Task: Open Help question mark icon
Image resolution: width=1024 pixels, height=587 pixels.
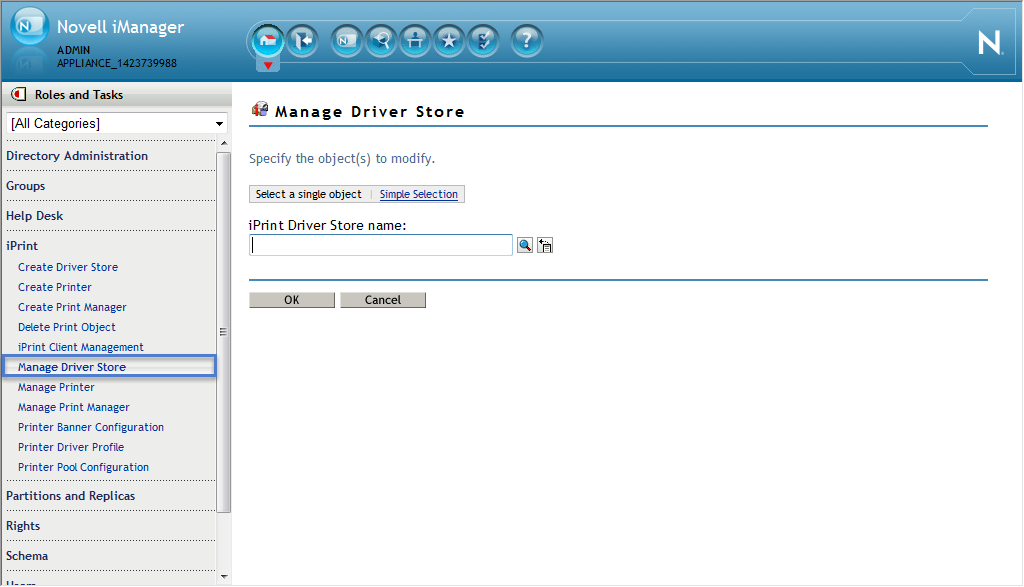Action: [526, 41]
